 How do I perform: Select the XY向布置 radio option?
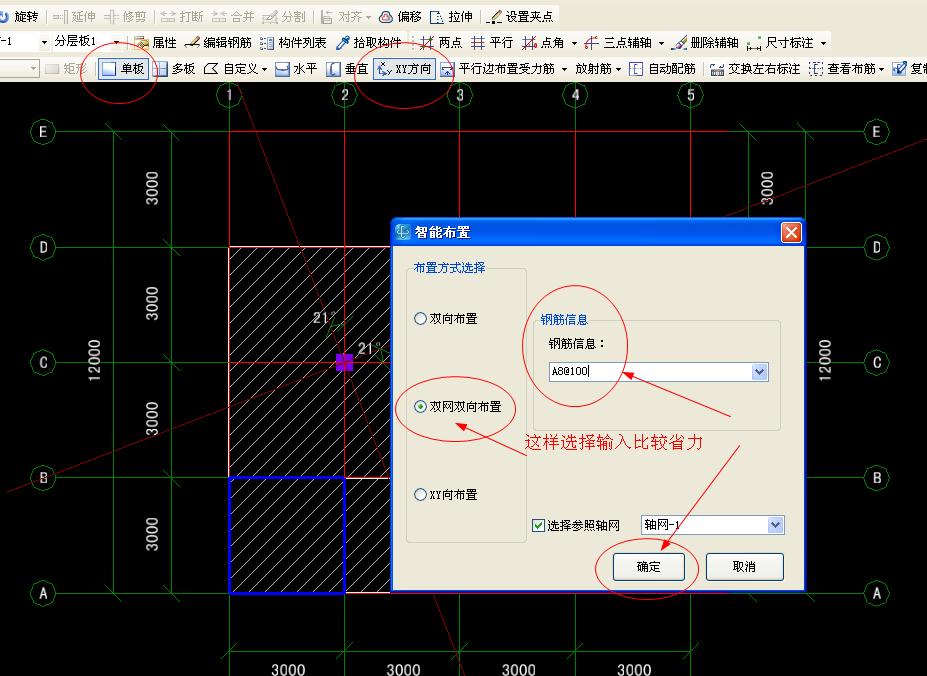(x=420, y=494)
